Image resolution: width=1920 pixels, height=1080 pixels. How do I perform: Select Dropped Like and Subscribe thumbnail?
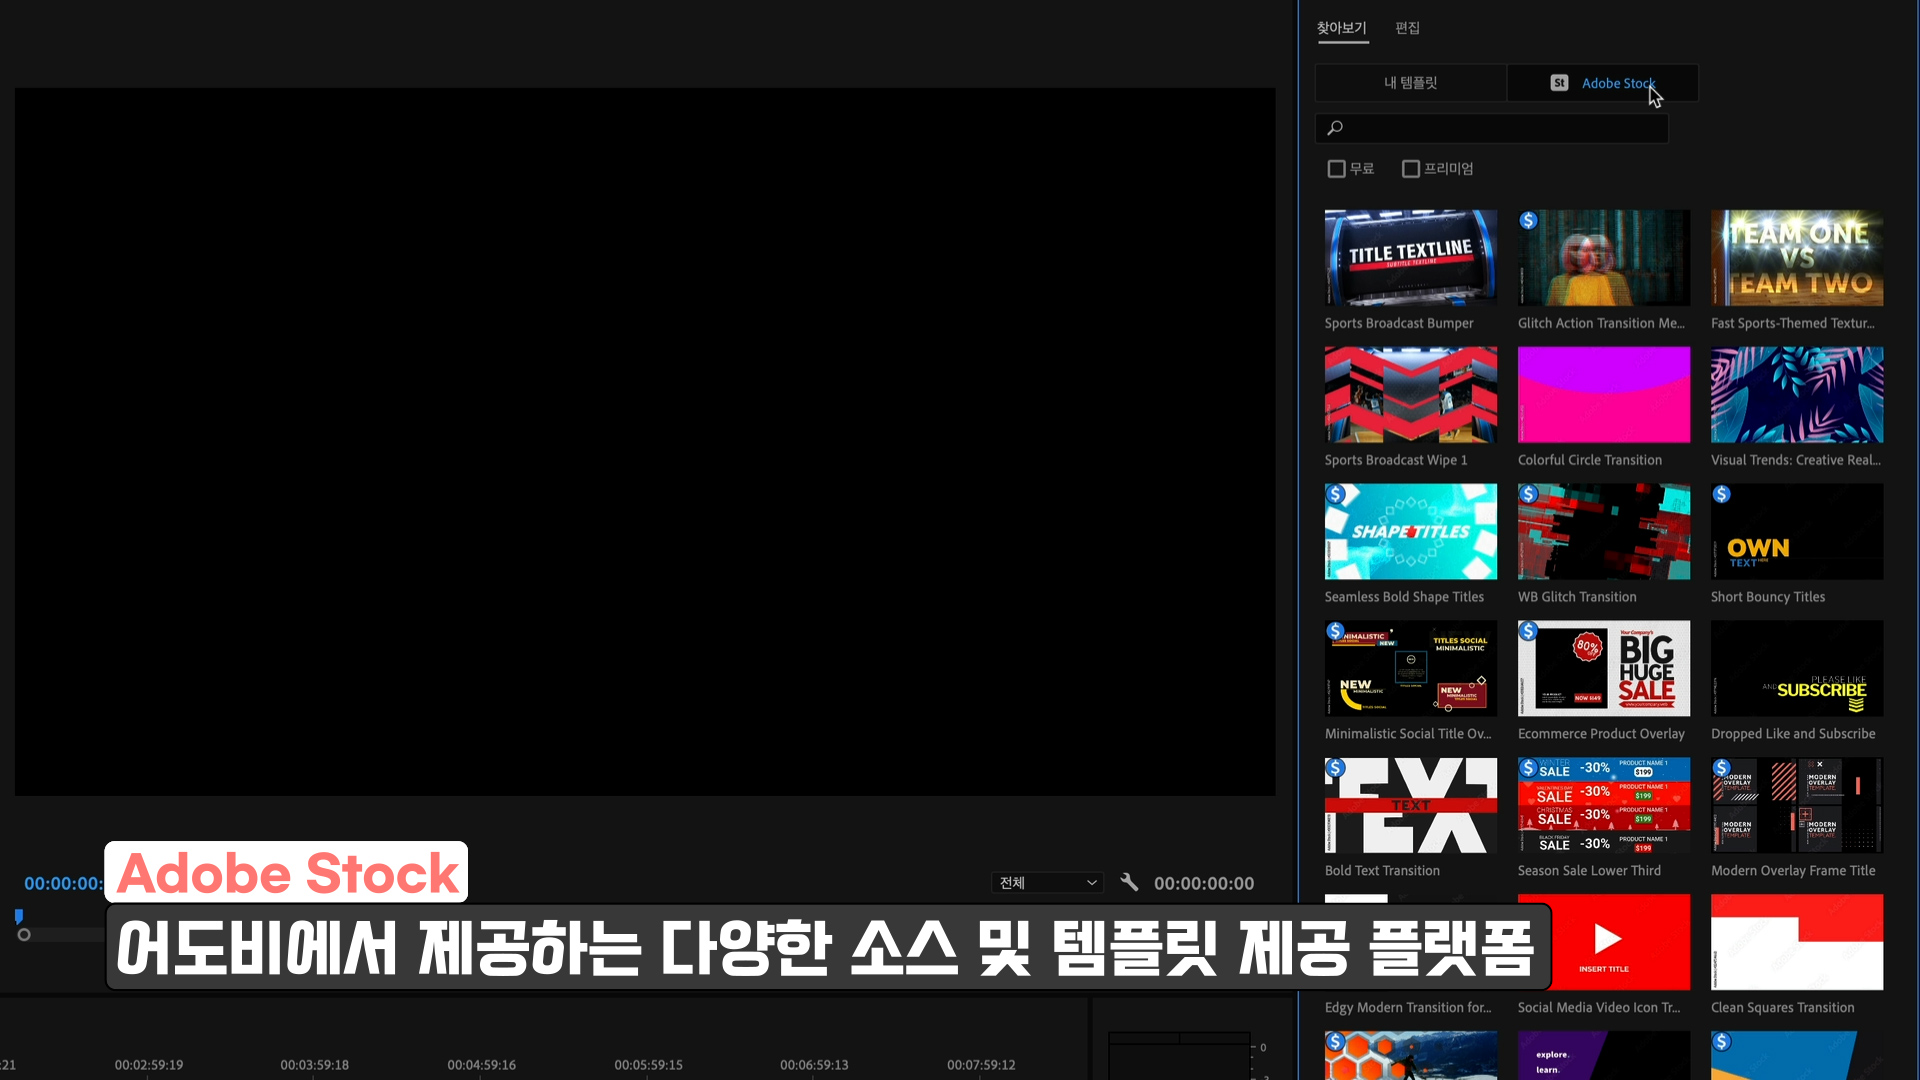[x=1796, y=668]
